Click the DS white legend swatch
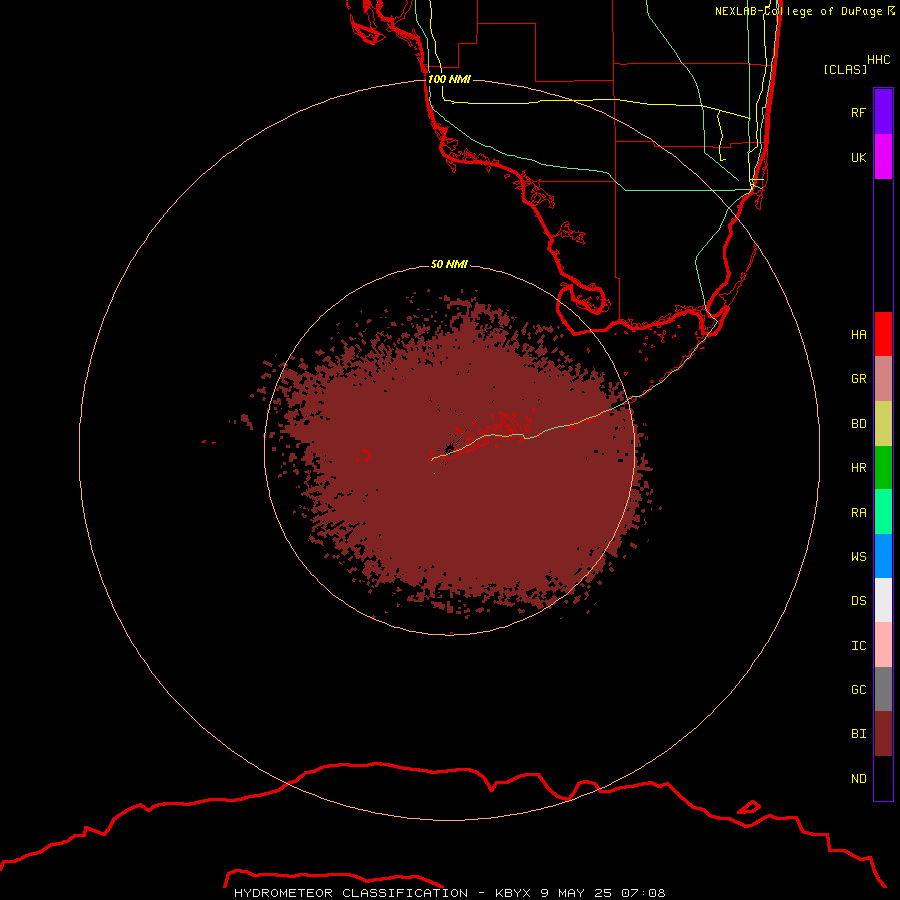 883,600
